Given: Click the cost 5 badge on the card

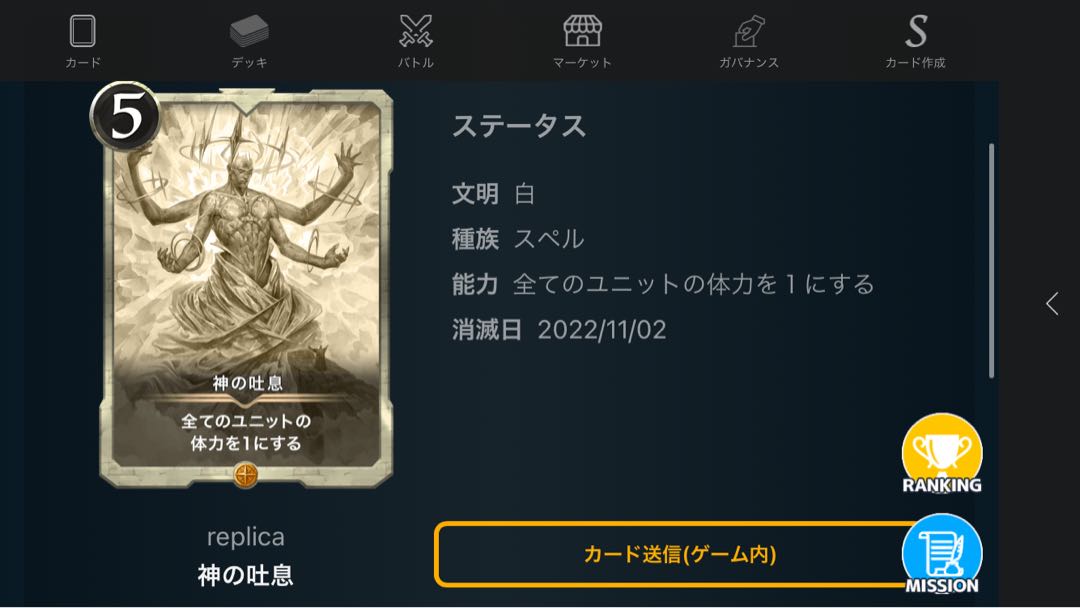Looking at the screenshot, I should 125,116.
